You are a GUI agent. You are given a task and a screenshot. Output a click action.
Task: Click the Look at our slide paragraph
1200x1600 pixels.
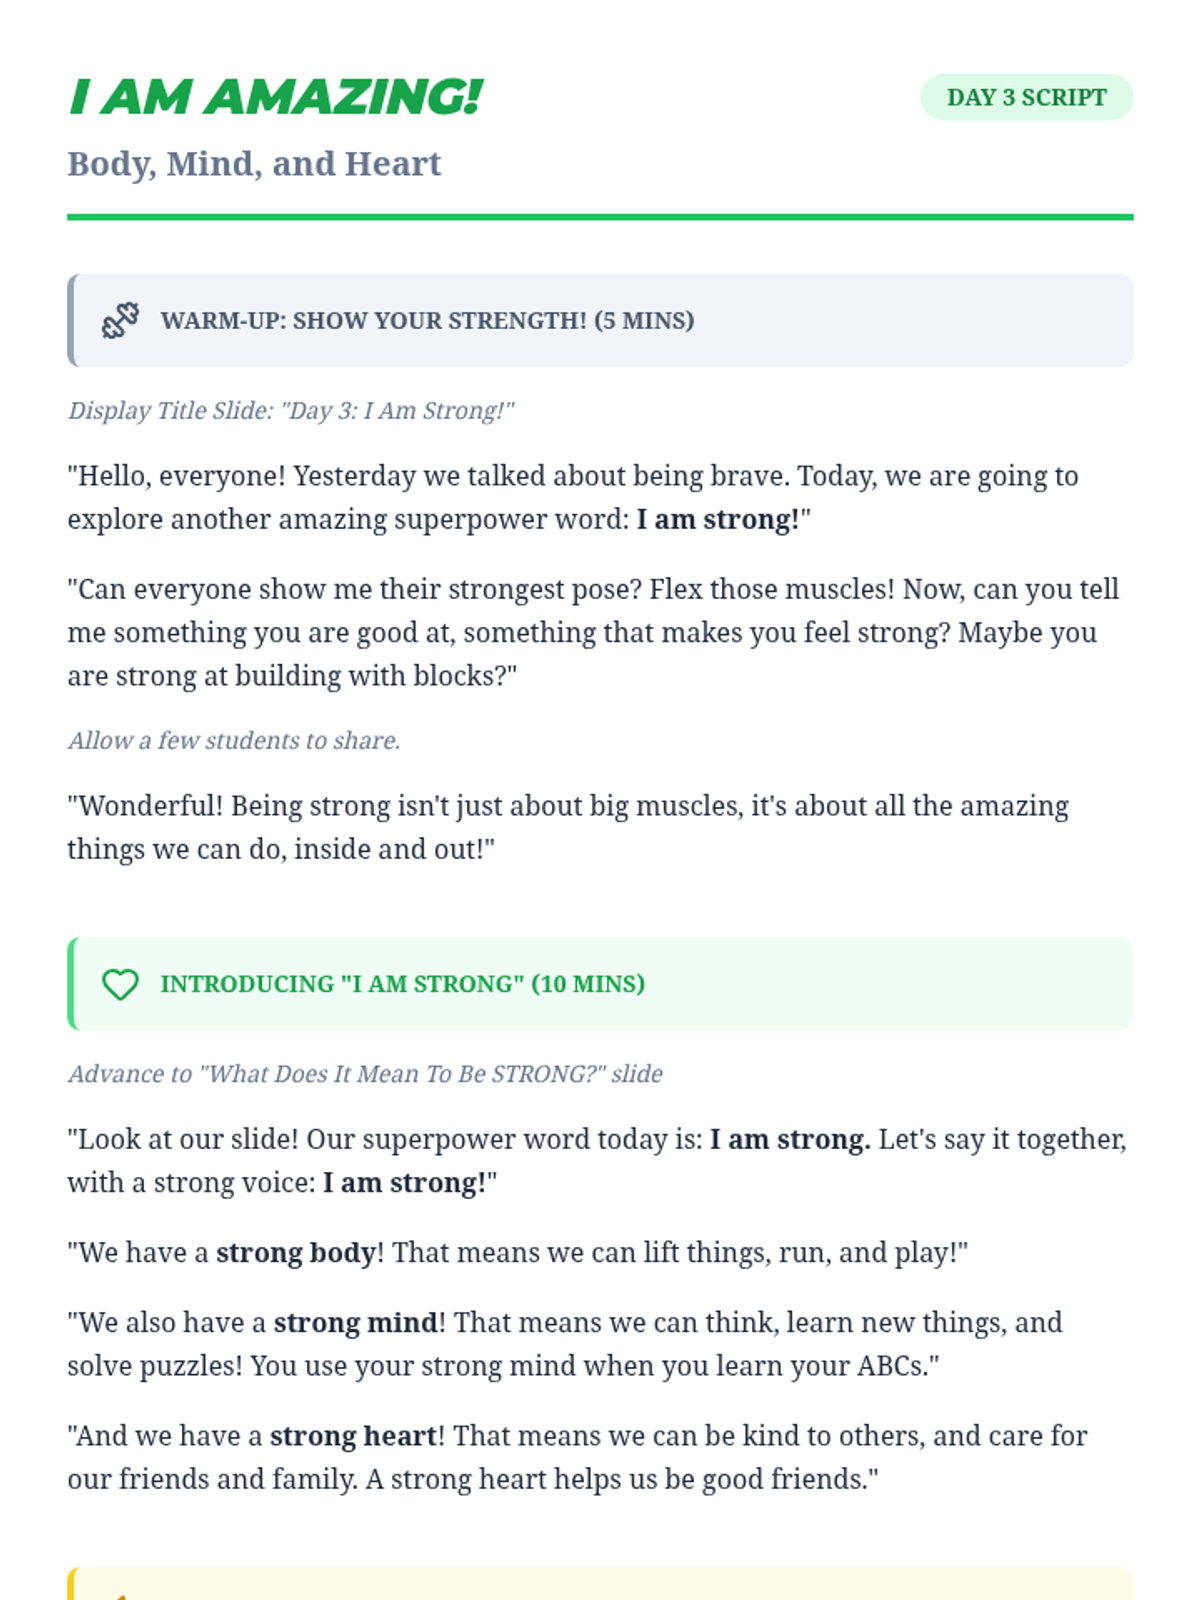click(x=596, y=1160)
